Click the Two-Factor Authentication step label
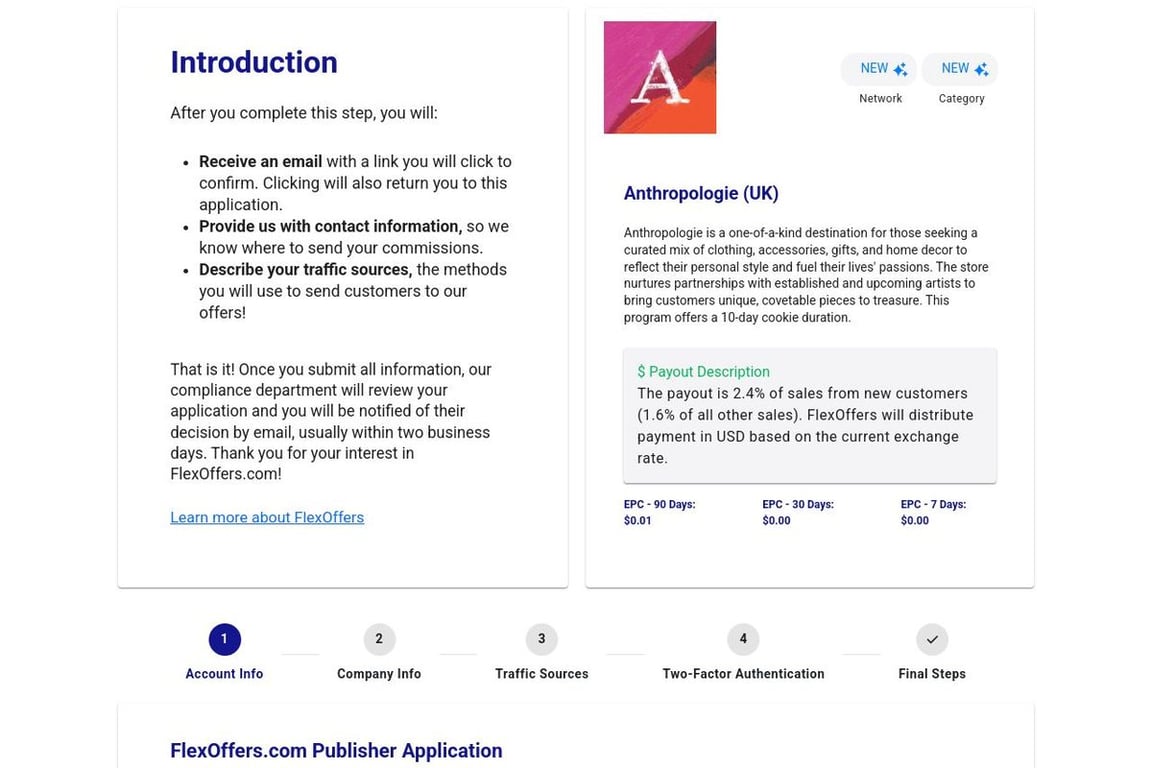The width and height of the screenshot is (1152, 768). 743,674
